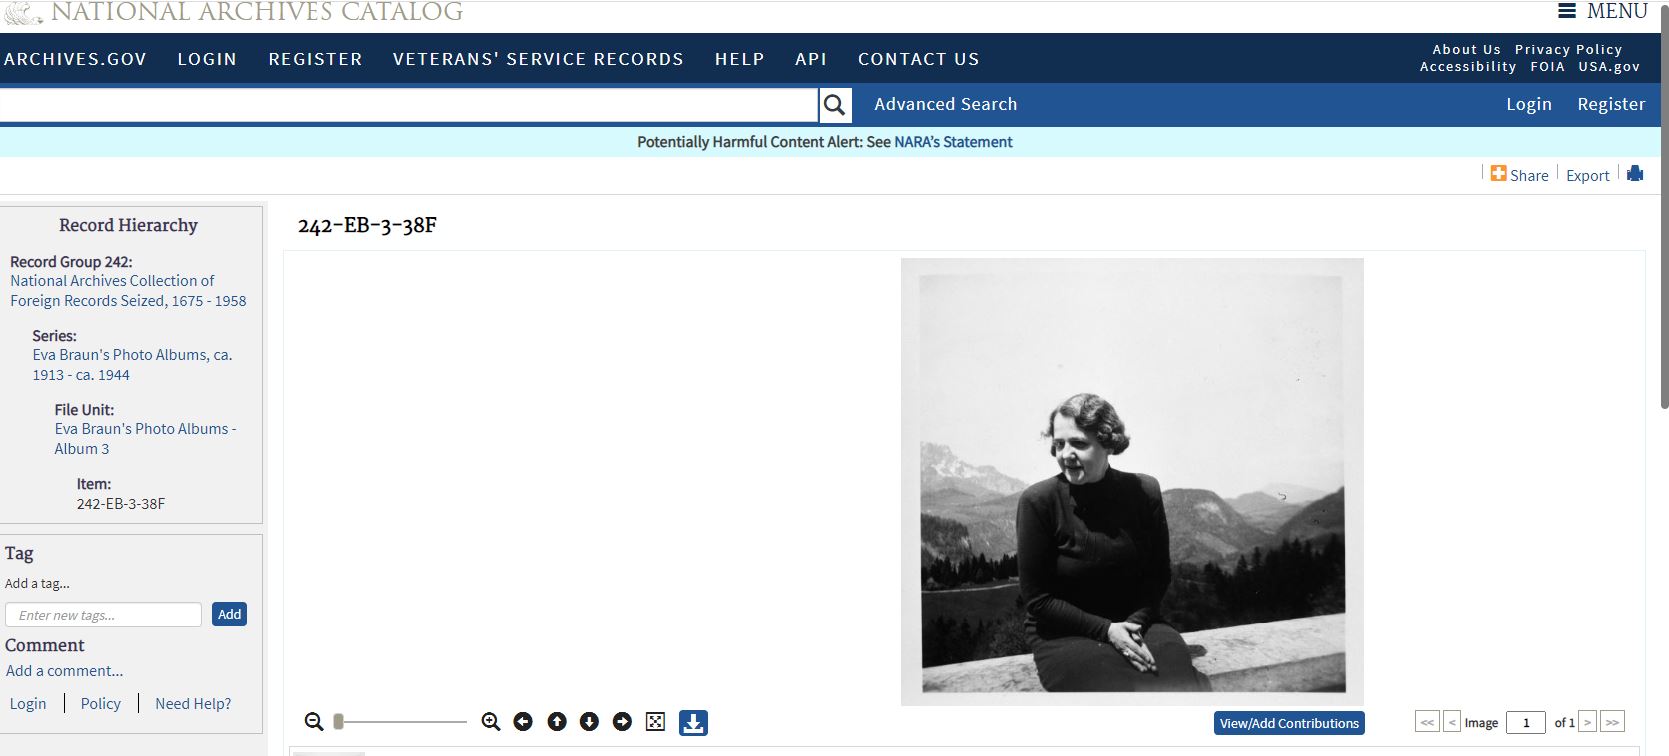Image resolution: width=1669 pixels, height=756 pixels.
Task: Pan image up with arrow icon
Action: point(557,722)
